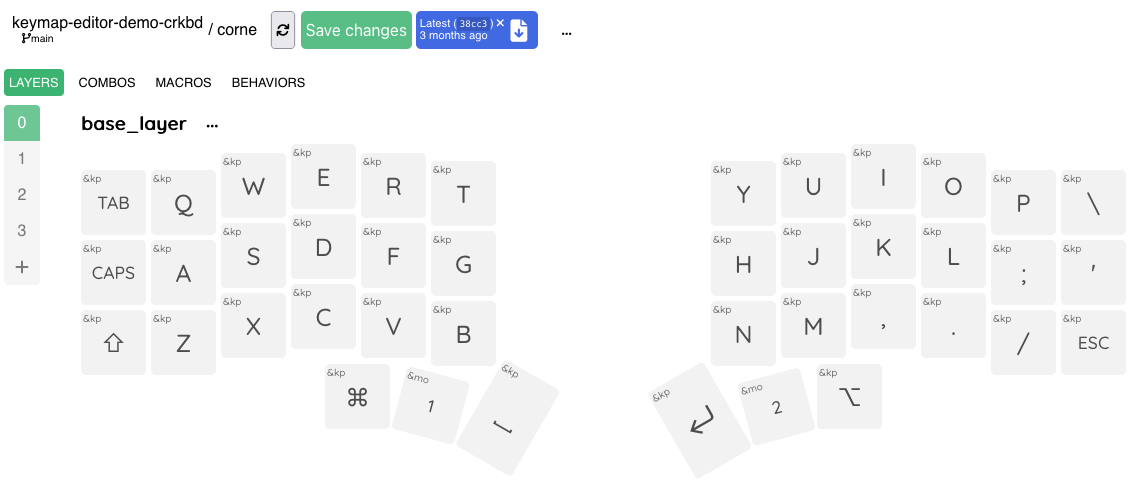Select the space bar thumb key
The height and width of the screenshot is (486, 1146).
tap(507, 418)
